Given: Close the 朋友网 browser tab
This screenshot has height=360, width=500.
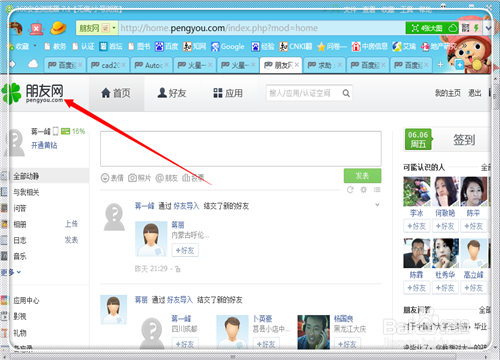Looking at the screenshot, I should pyautogui.click(x=297, y=65).
